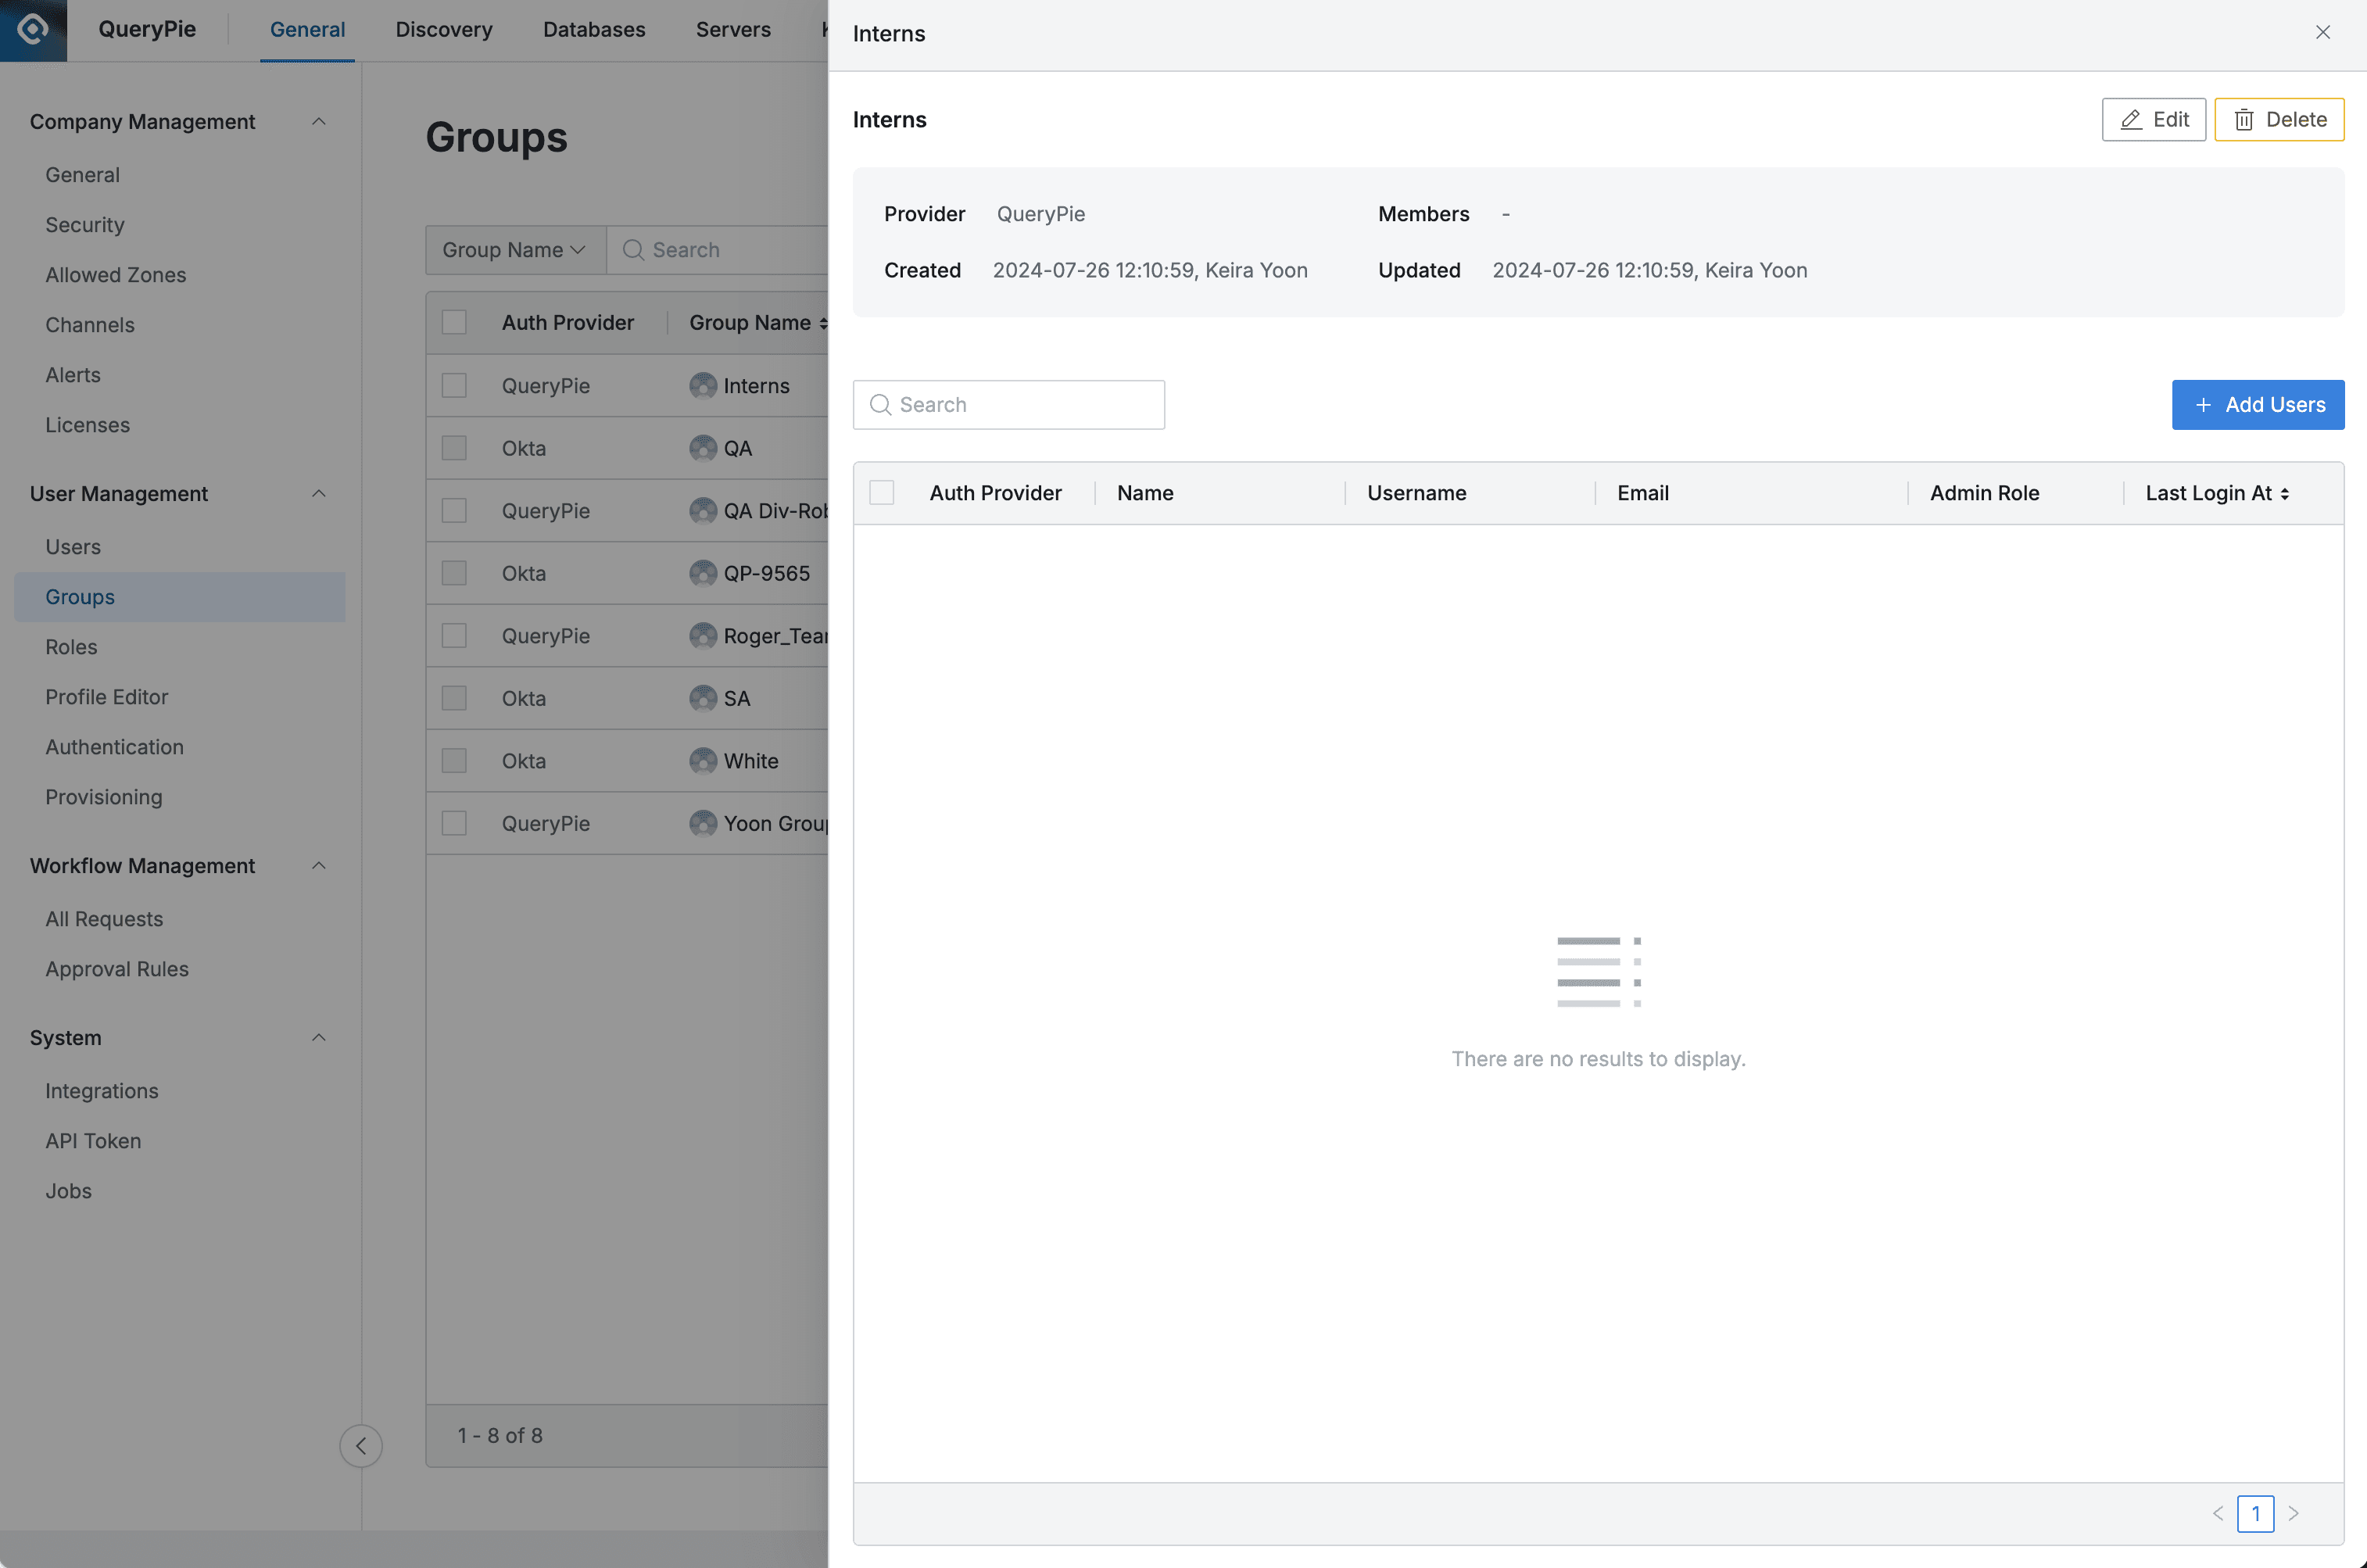The image size is (2367, 1568).
Task: Open the Group Name filter dropdown
Action: (514, 250)
